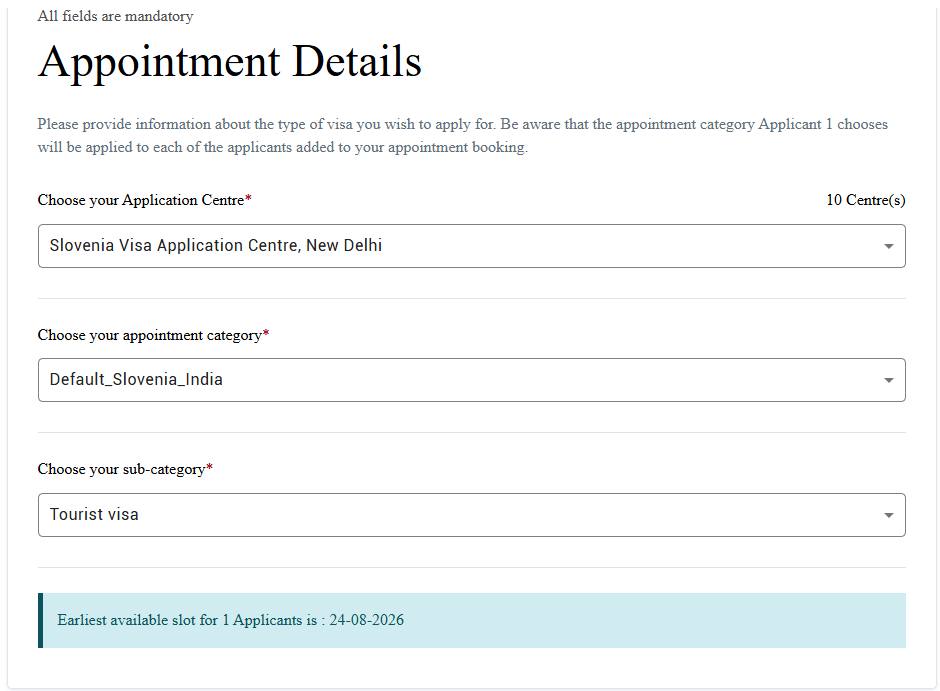Click the All fields are mandatory note

115,16
